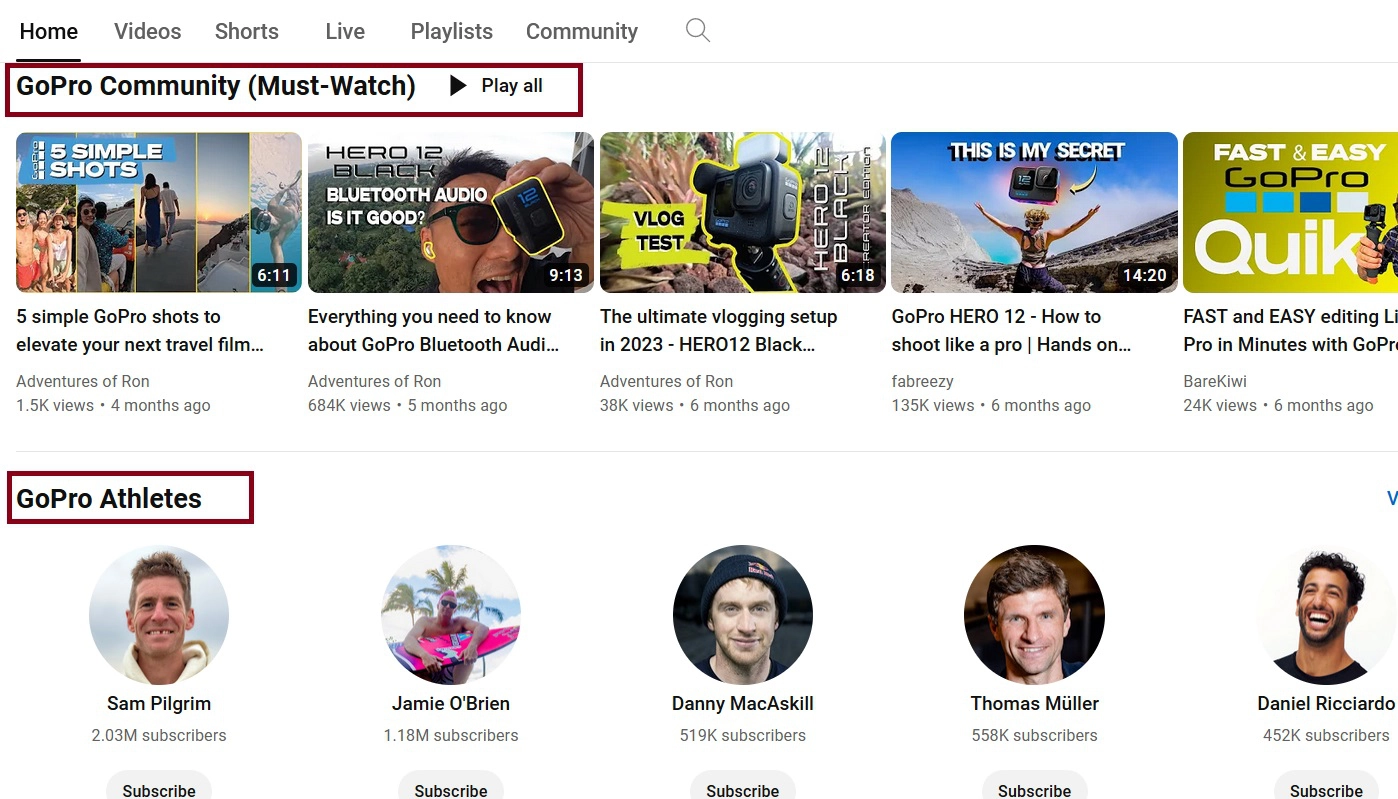The image size is (1398, 799).
Task: Click '558K subscribers' under Thomas Müller
Action: click(1034, 735)
